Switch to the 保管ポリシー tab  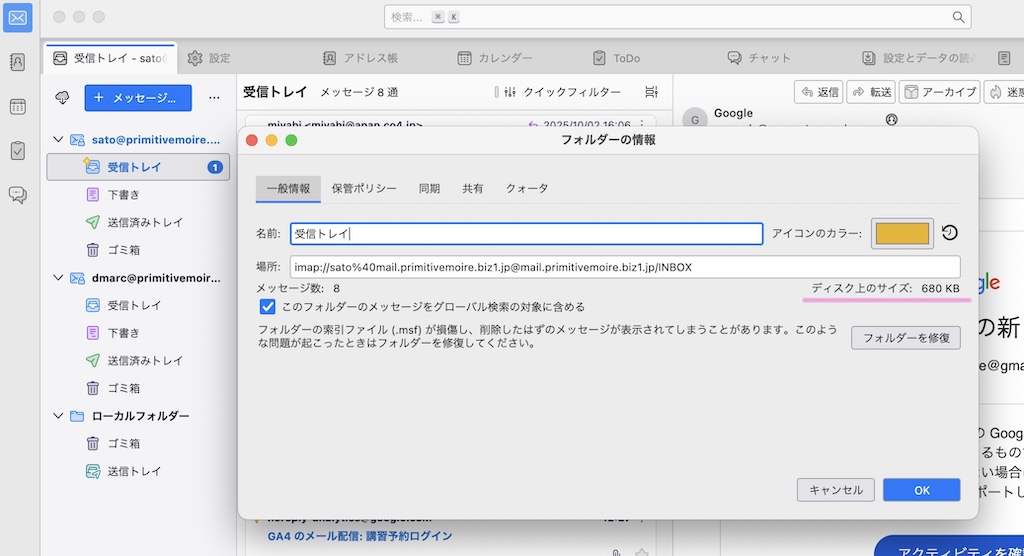364,188
